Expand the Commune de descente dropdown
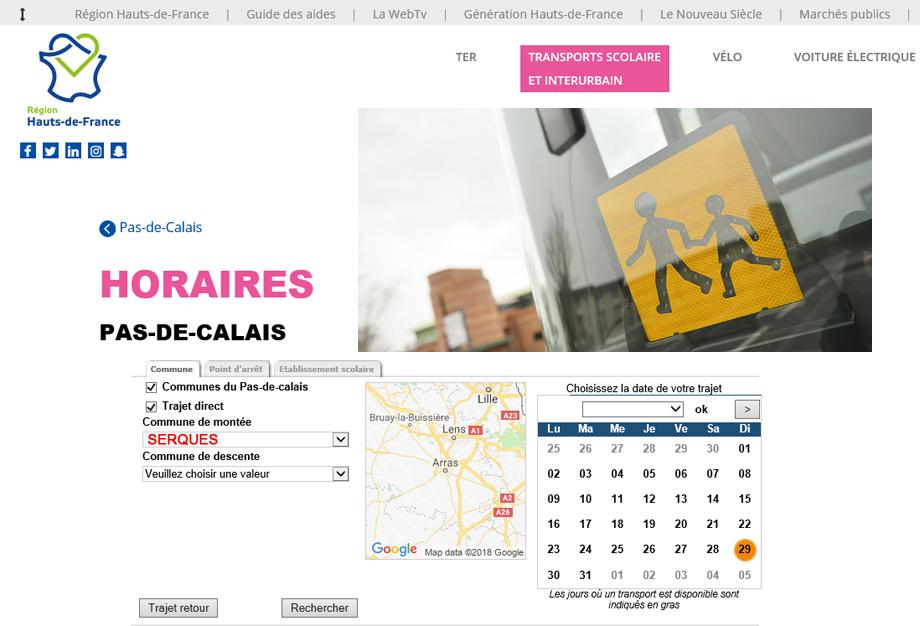920x626 pixels. click(x=340, y=473)
